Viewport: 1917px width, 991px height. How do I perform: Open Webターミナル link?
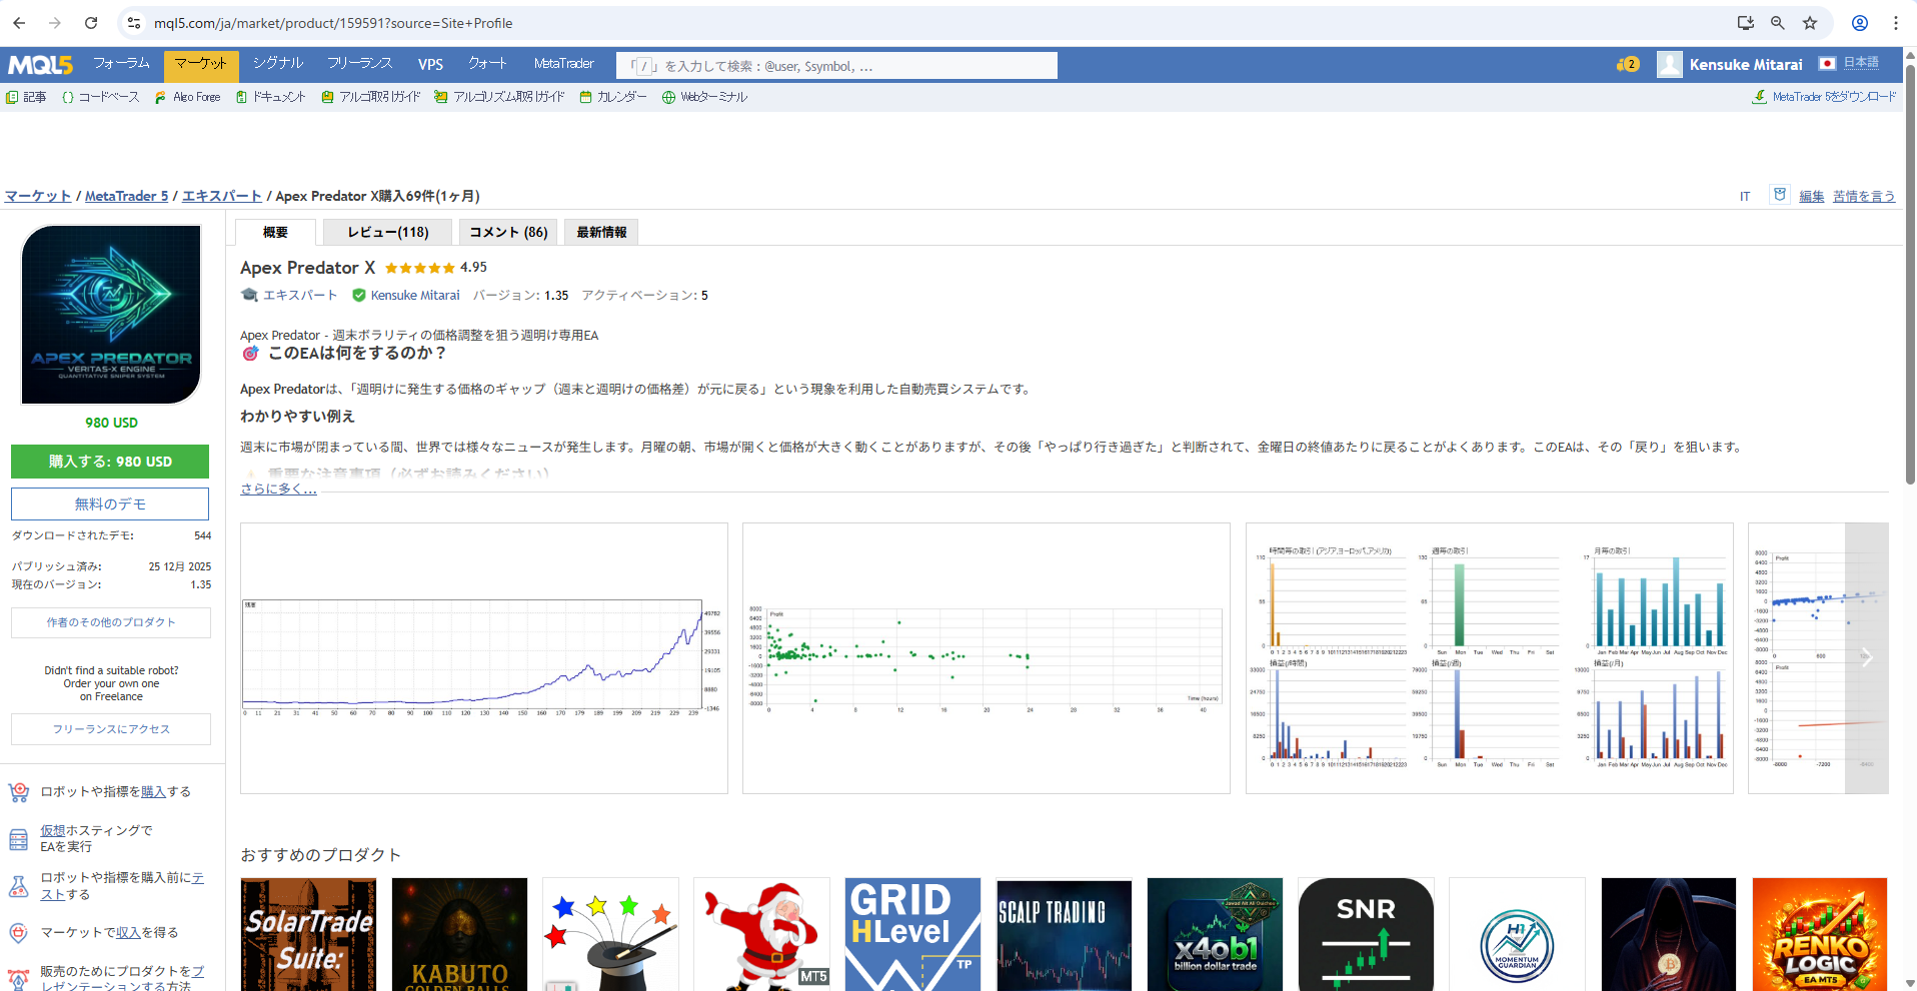pyautogui.click(x=705, y=97)
